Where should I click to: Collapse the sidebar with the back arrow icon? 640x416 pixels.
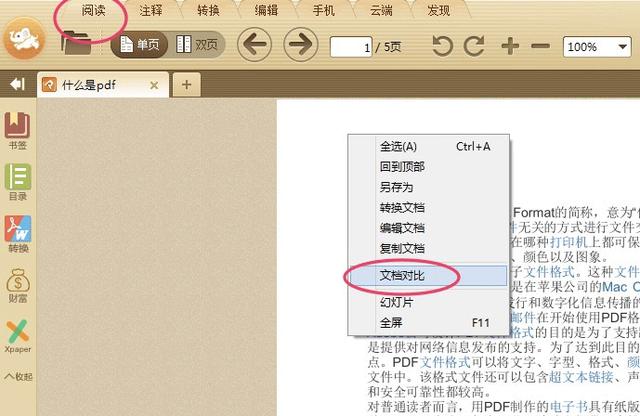pos(18,85)
